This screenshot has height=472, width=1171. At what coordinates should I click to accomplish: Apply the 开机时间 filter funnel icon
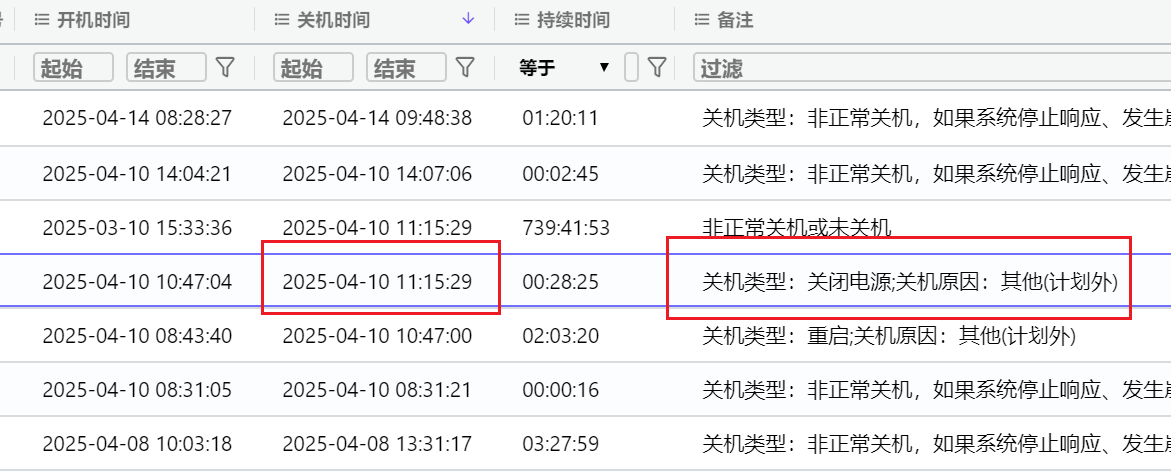tap(225, 68)
